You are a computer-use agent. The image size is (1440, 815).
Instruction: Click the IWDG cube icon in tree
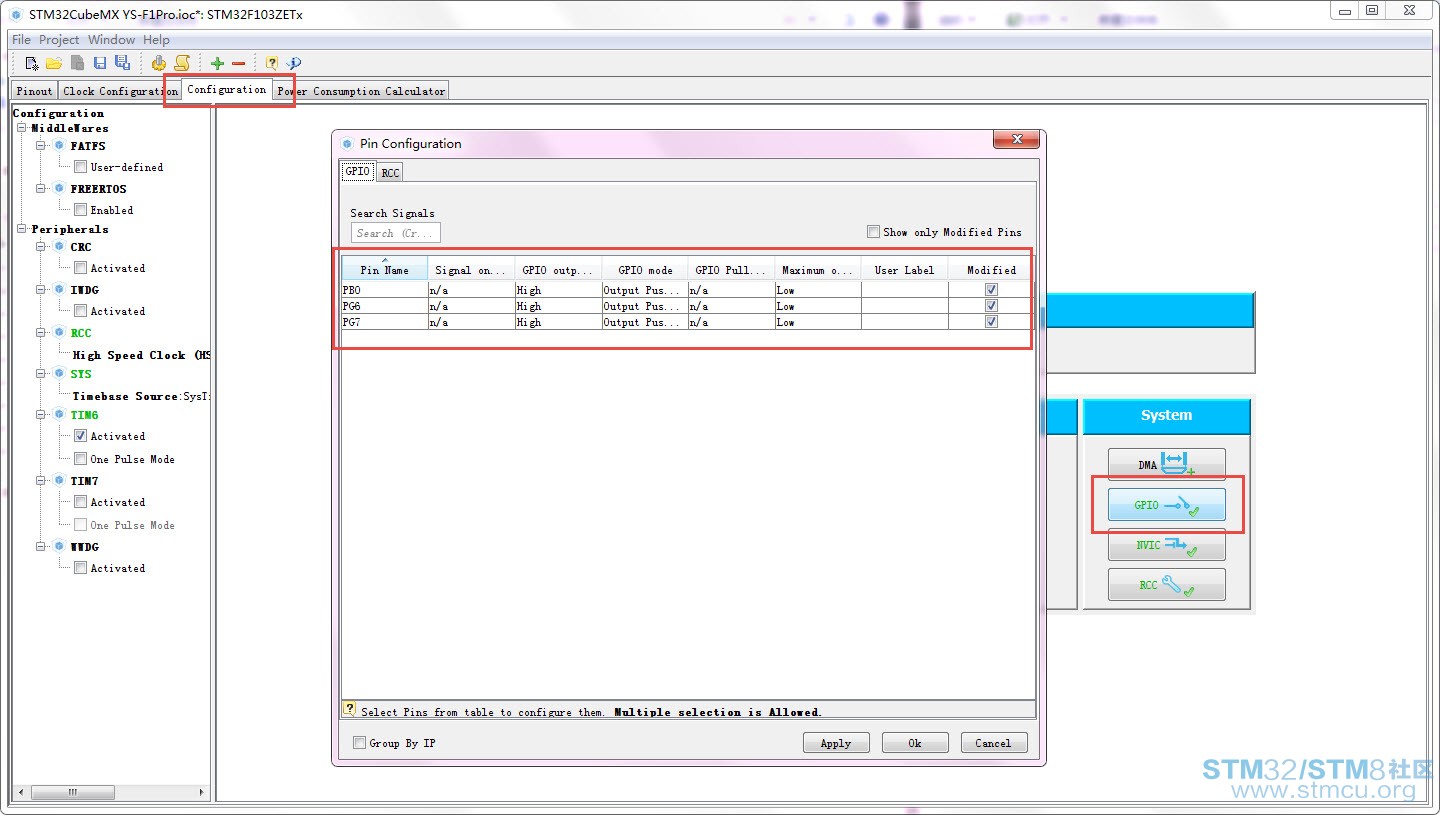[x=60, y=290]
